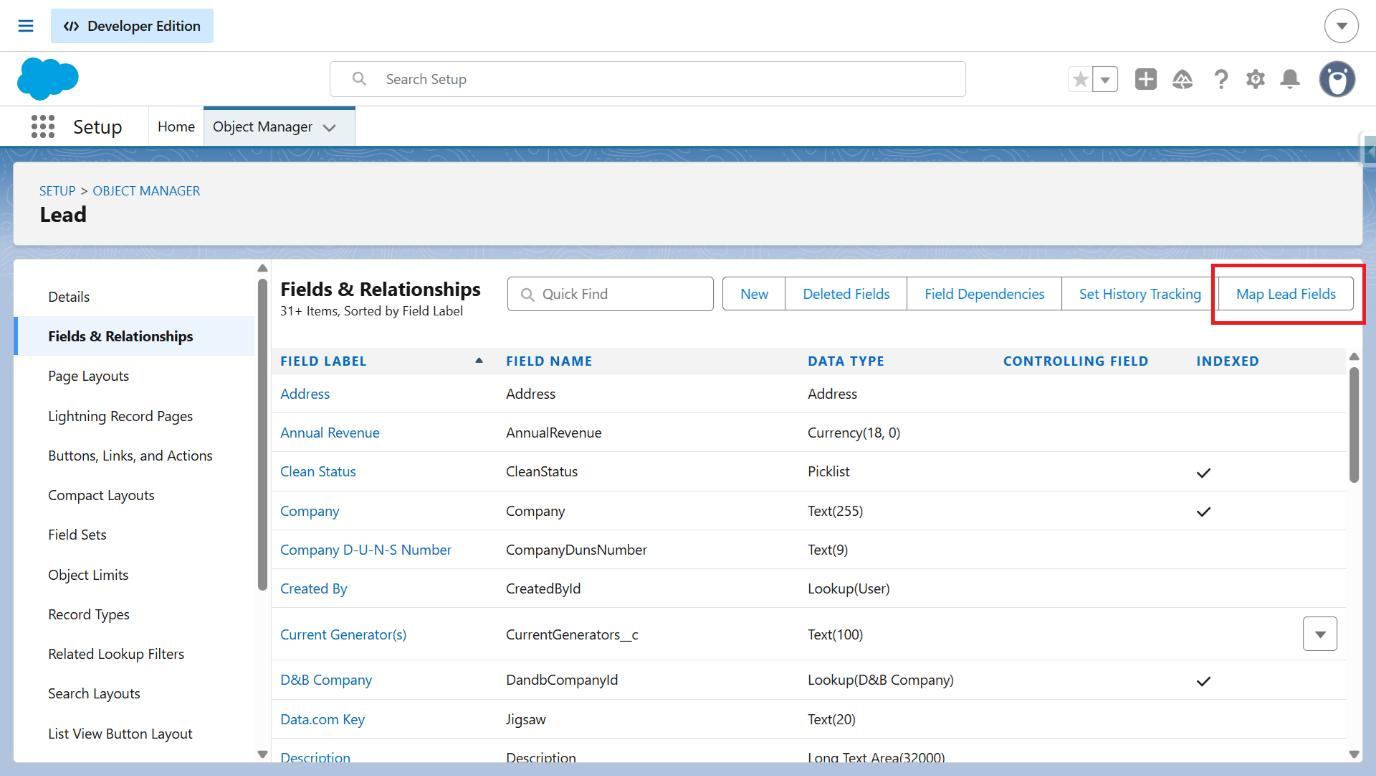Follow the SETUP breadcrumb link

(57, 191)
